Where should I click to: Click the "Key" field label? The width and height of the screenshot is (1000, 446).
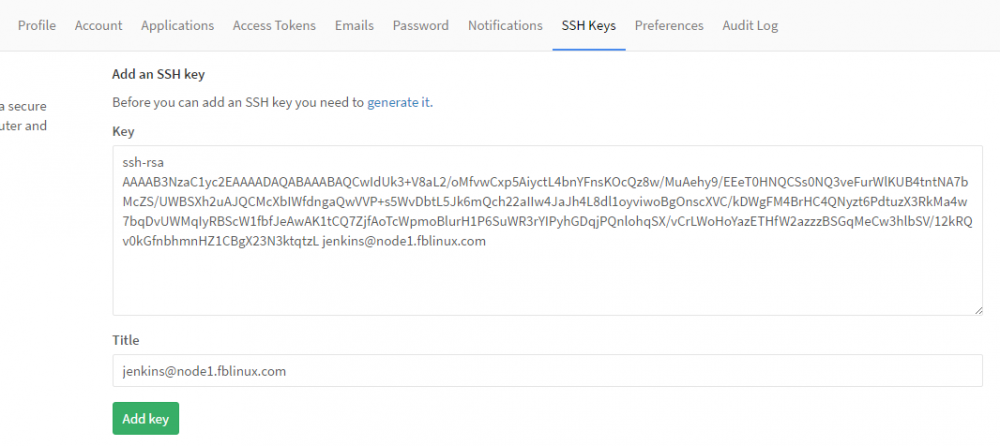click(x=123, y=131)
